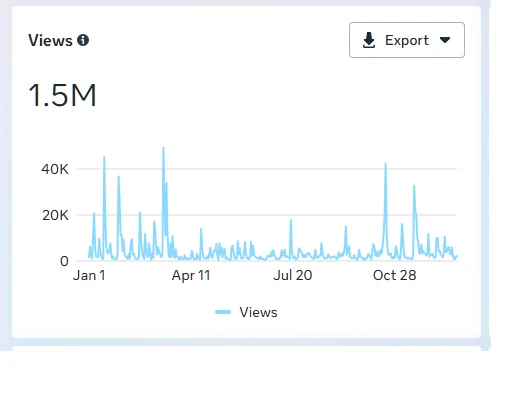This screenshot has height=408, width=520.
Task: Click the 40K axis label
Action: [x=55, y=169]
